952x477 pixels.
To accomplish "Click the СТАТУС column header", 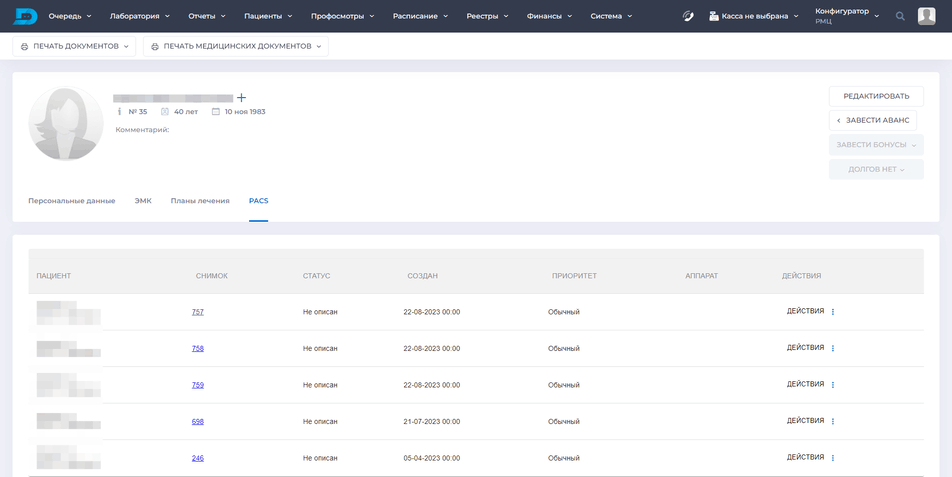I will (316, 276).
